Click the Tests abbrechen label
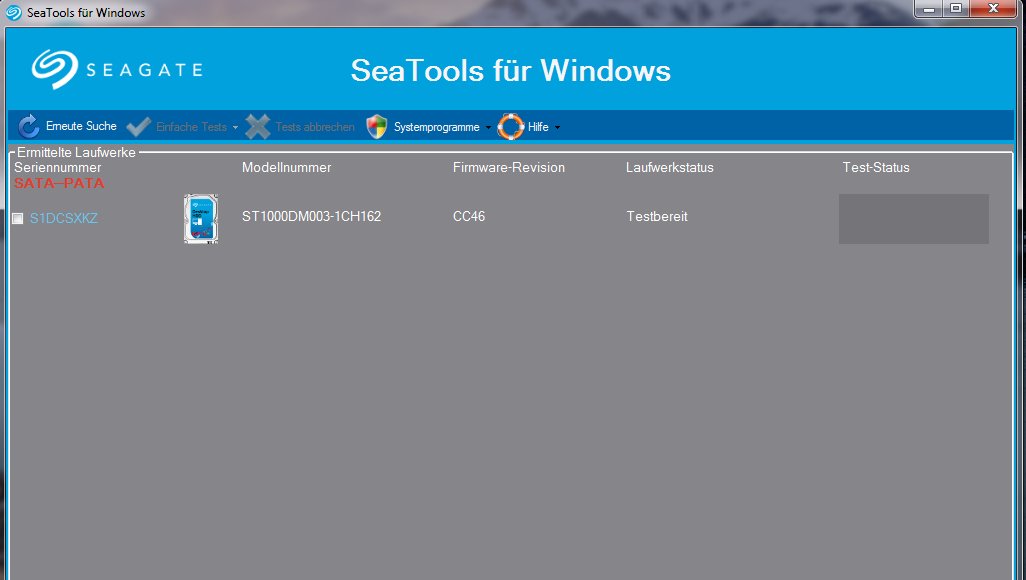This screenshot has width=1026, height=580. [x=315, y=127]
